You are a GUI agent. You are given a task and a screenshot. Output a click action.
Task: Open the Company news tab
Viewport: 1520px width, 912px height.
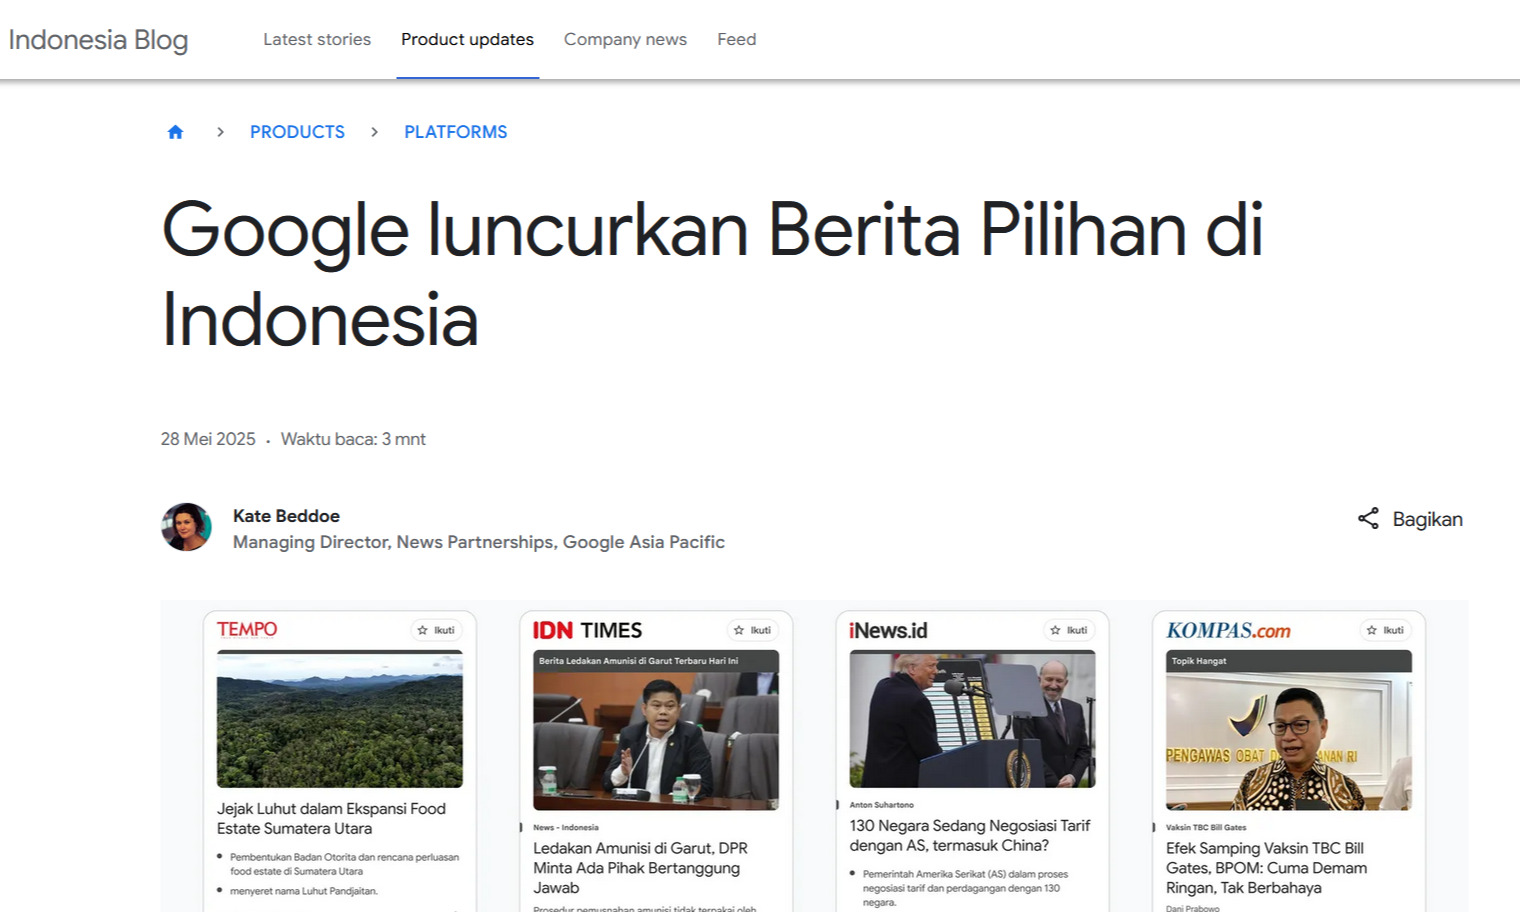pyautogui.click(x=625, y=39)
